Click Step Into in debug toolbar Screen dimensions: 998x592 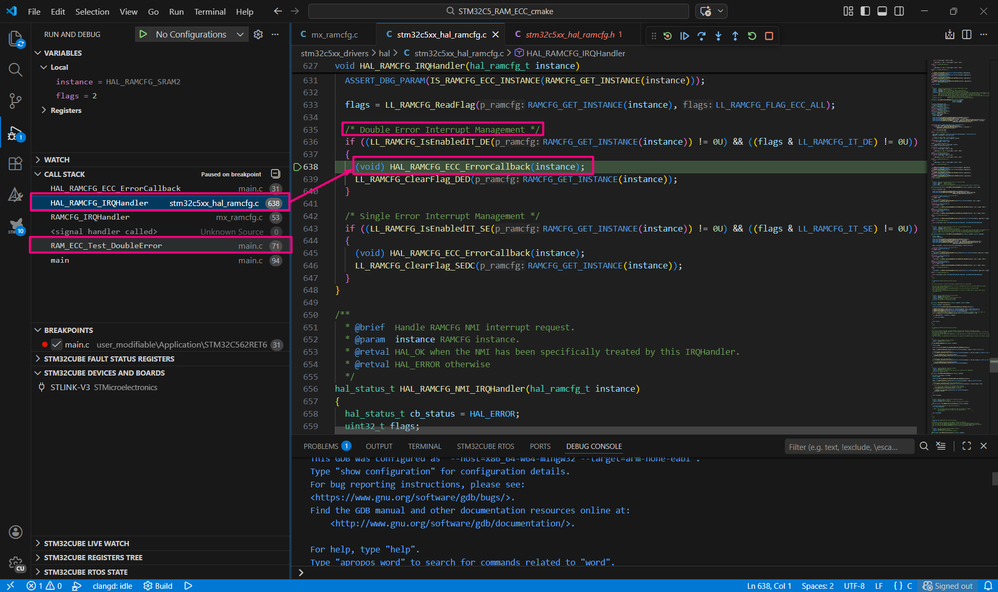[718, 36]
